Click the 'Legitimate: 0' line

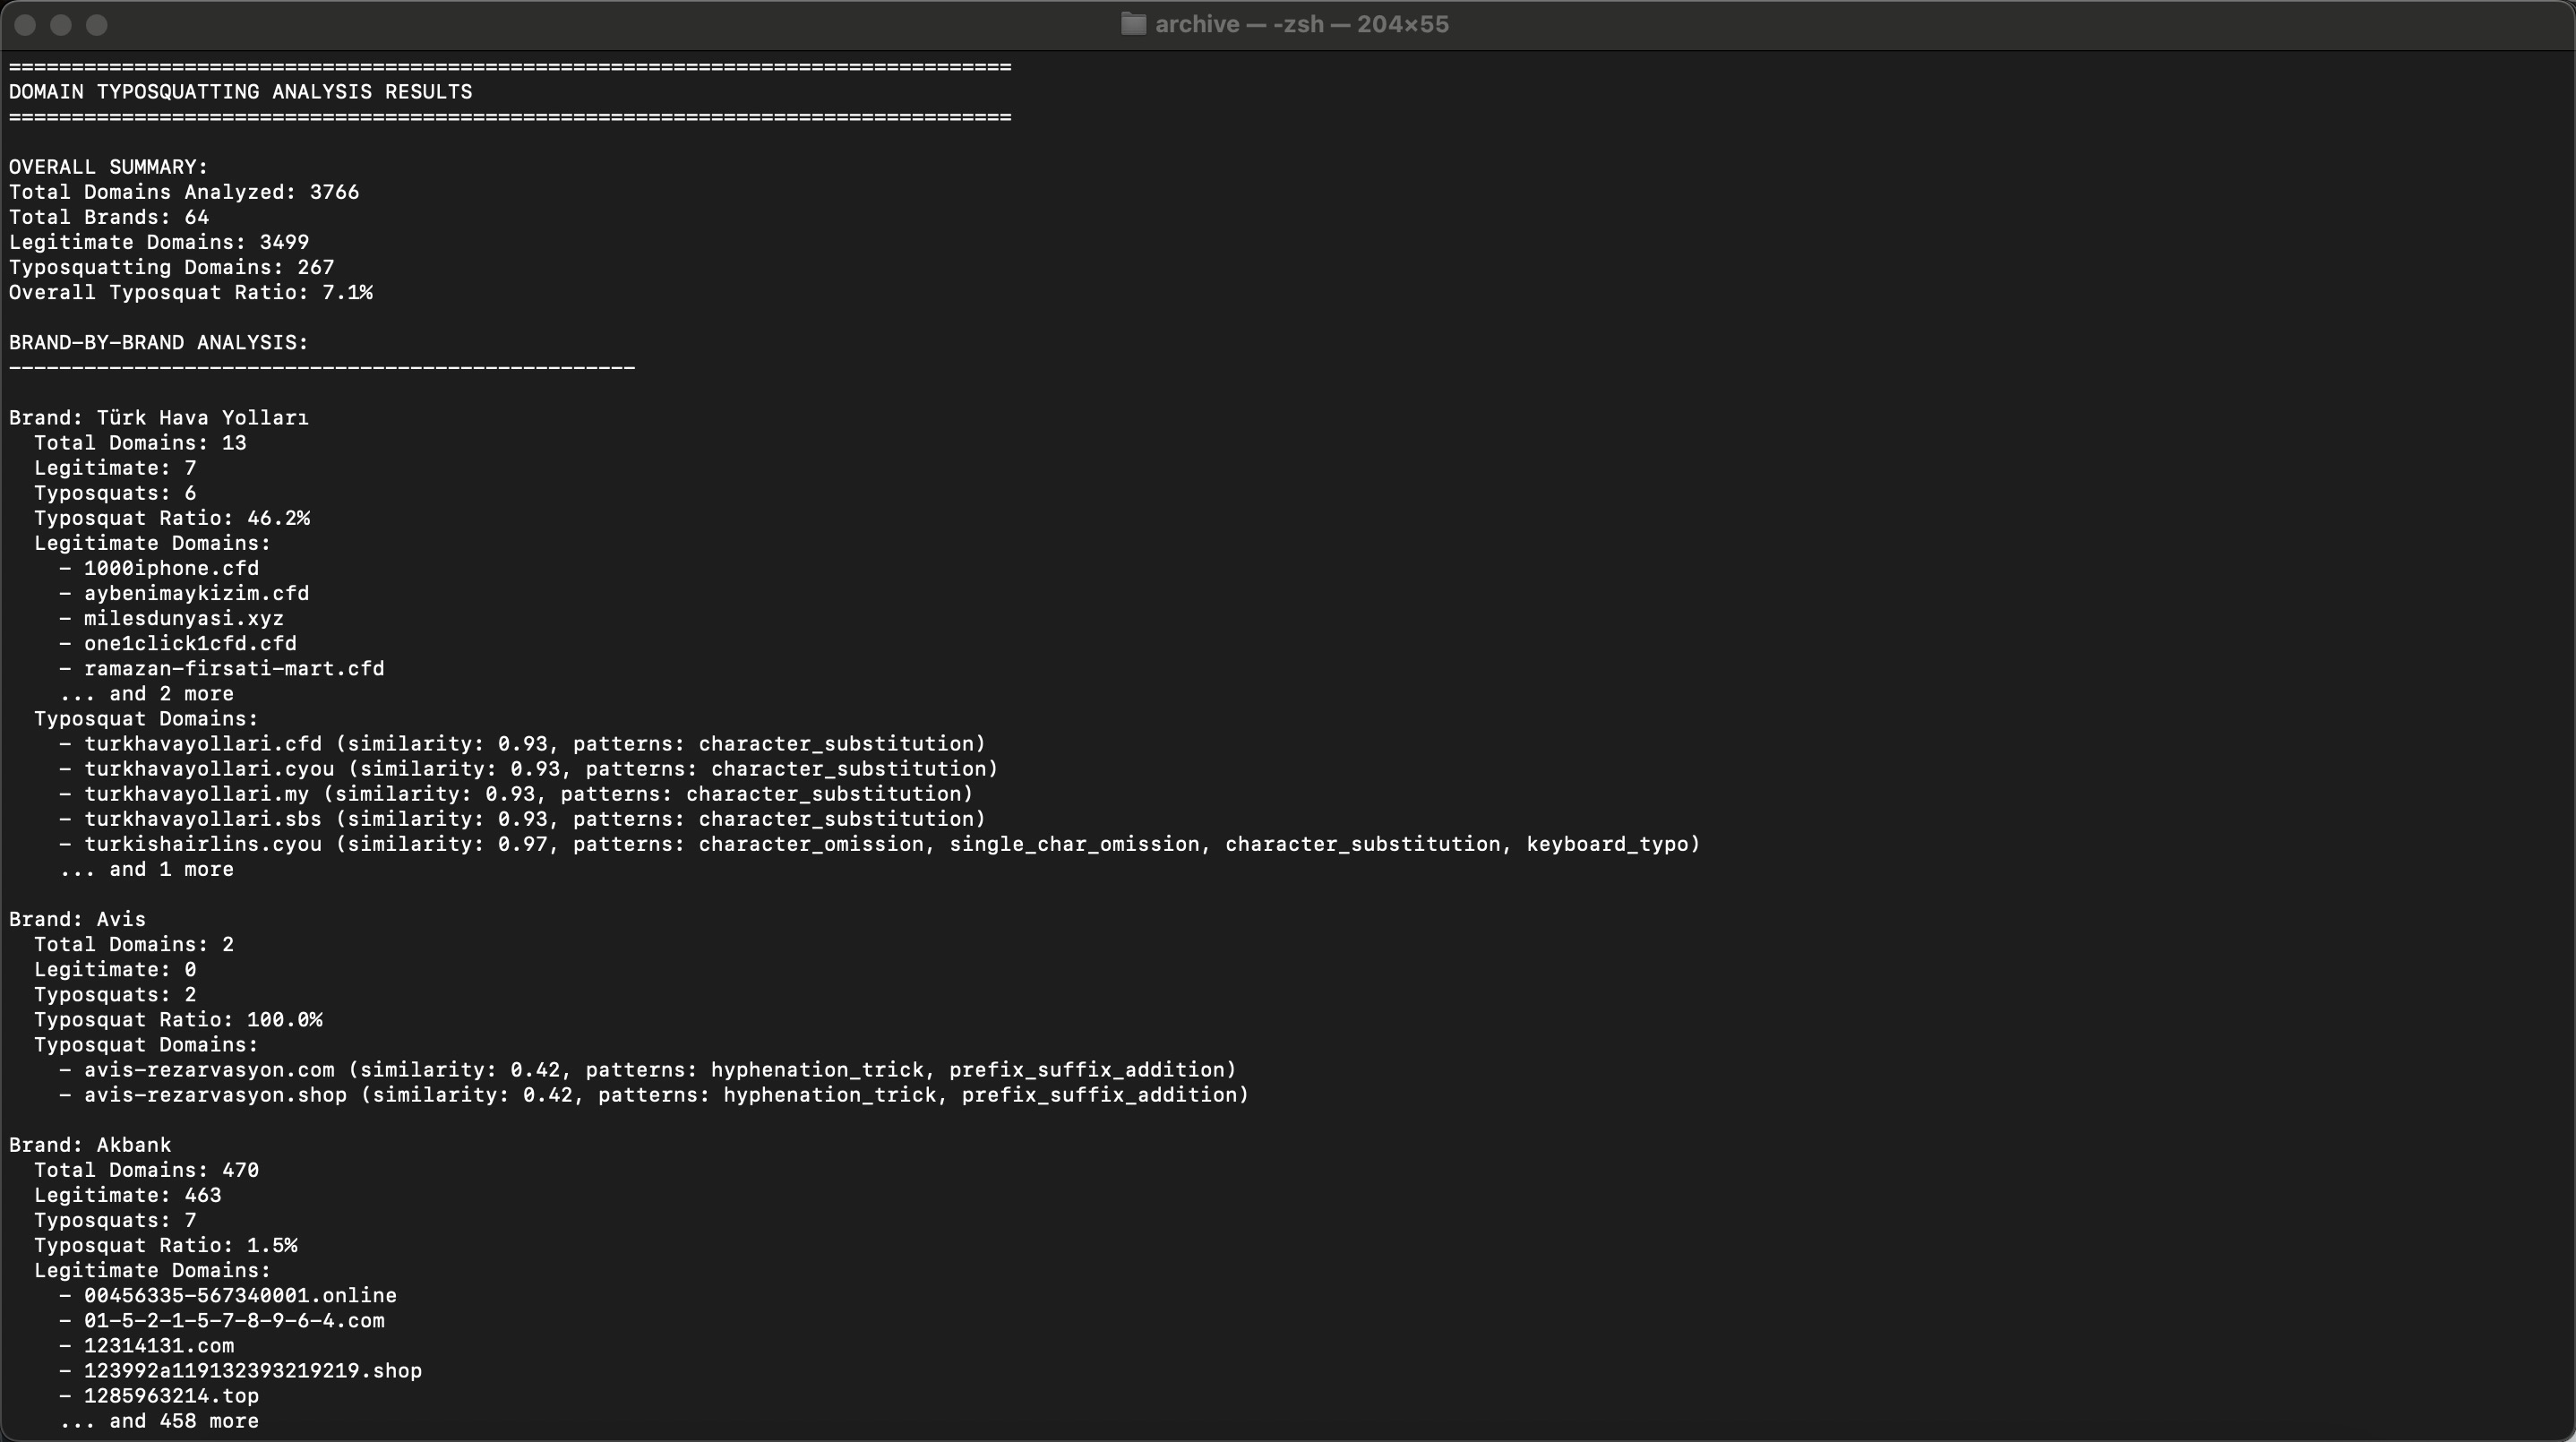pyautogui.click(x=115, y=969)
